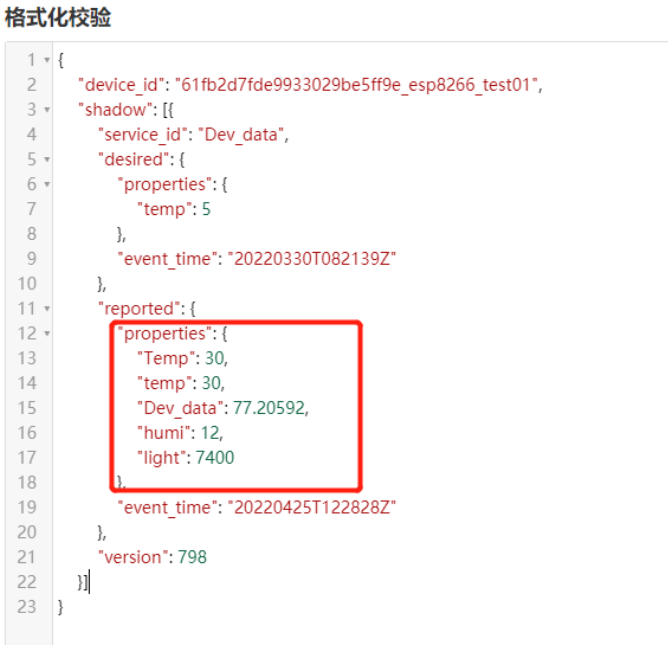The image size is (668, 645).
Task: Click the timestamp "20220425T122828Z"
Action: 312,507
